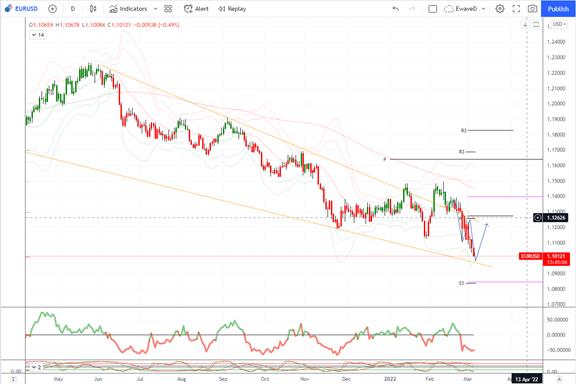Open the EwaveD layout dropdown
The image size is (576, 384).
point(465,9)
